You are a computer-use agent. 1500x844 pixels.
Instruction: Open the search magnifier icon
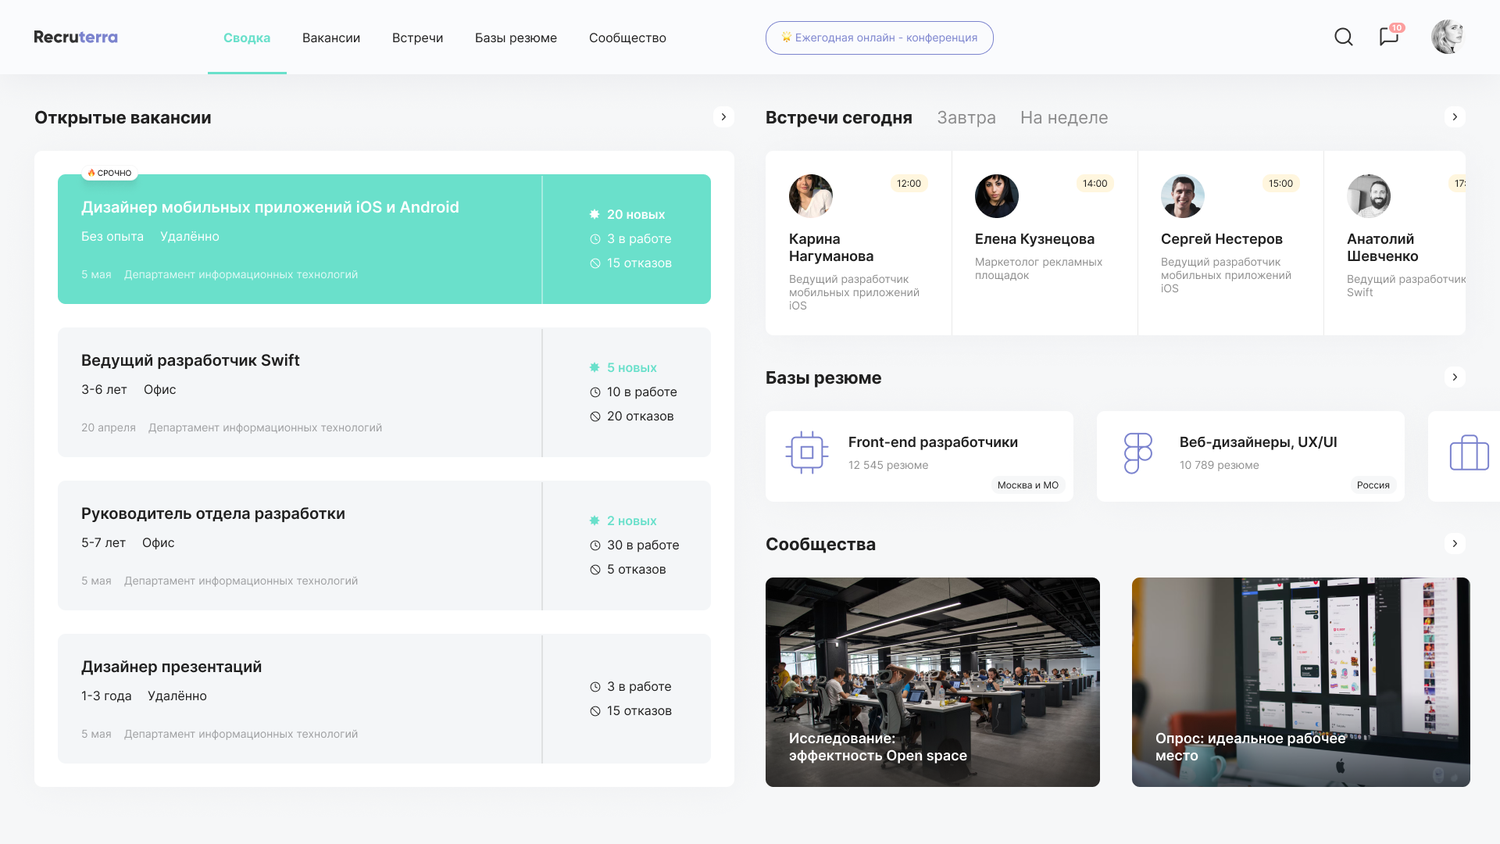[1343, 37]
